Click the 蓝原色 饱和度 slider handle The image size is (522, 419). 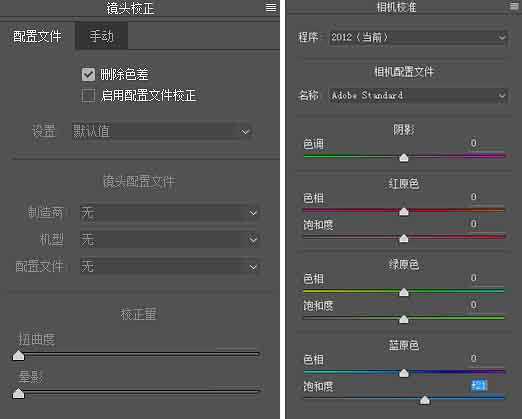click(x=424, y=400)
